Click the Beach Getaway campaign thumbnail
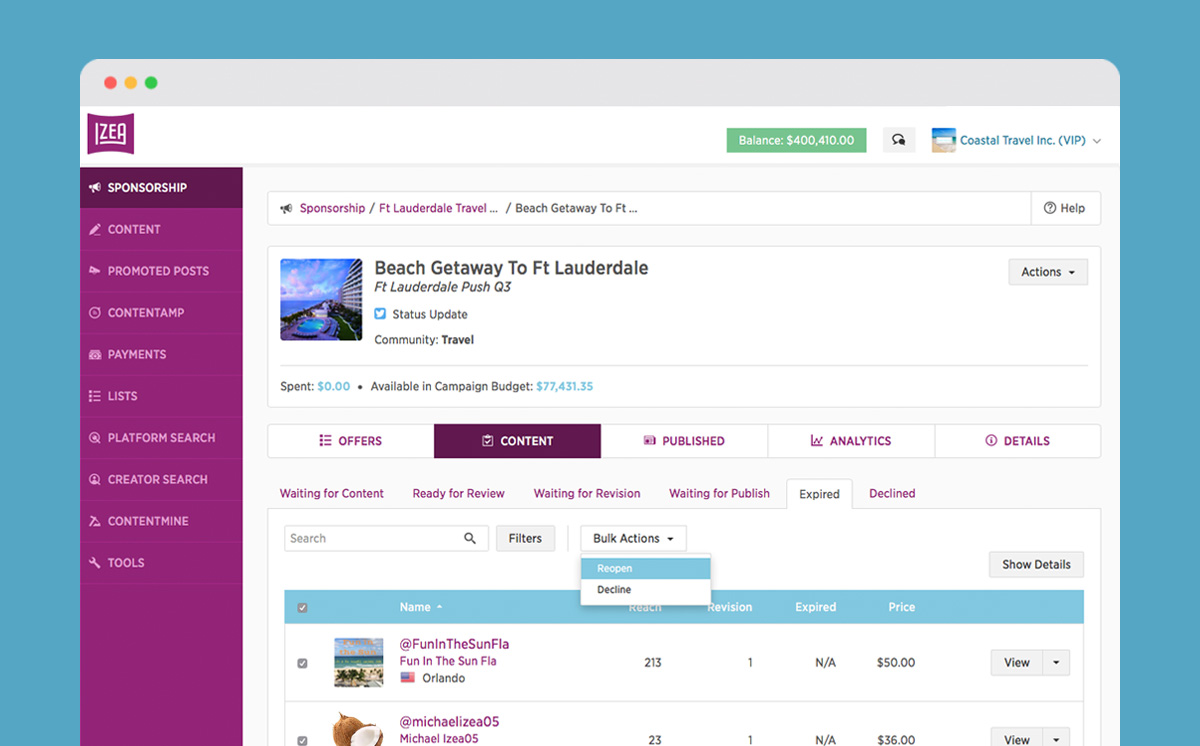This screenshot has width=1200, height=746. (321, 300)
